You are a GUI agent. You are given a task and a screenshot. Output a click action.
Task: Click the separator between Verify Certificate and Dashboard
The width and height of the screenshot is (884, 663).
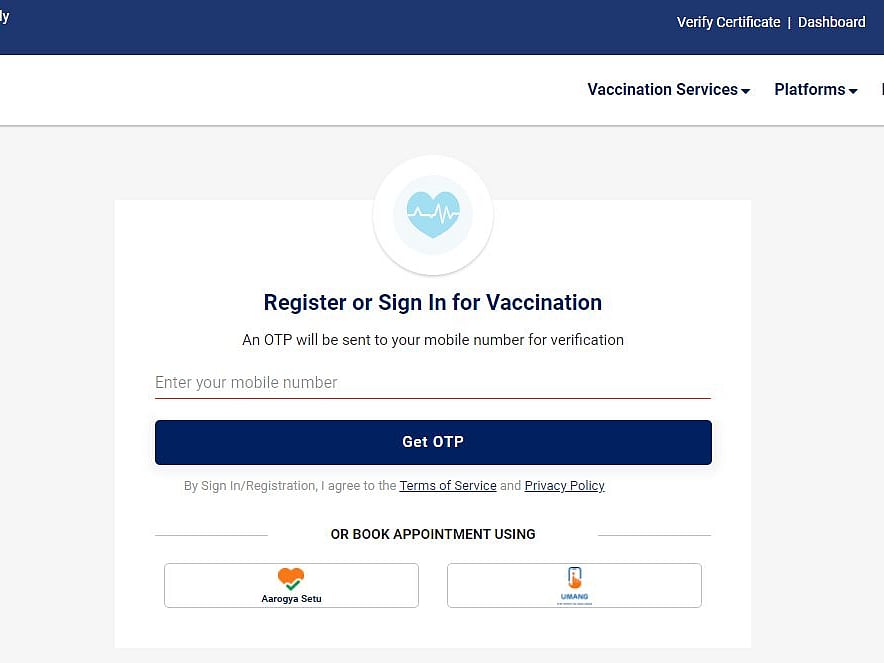789,22
